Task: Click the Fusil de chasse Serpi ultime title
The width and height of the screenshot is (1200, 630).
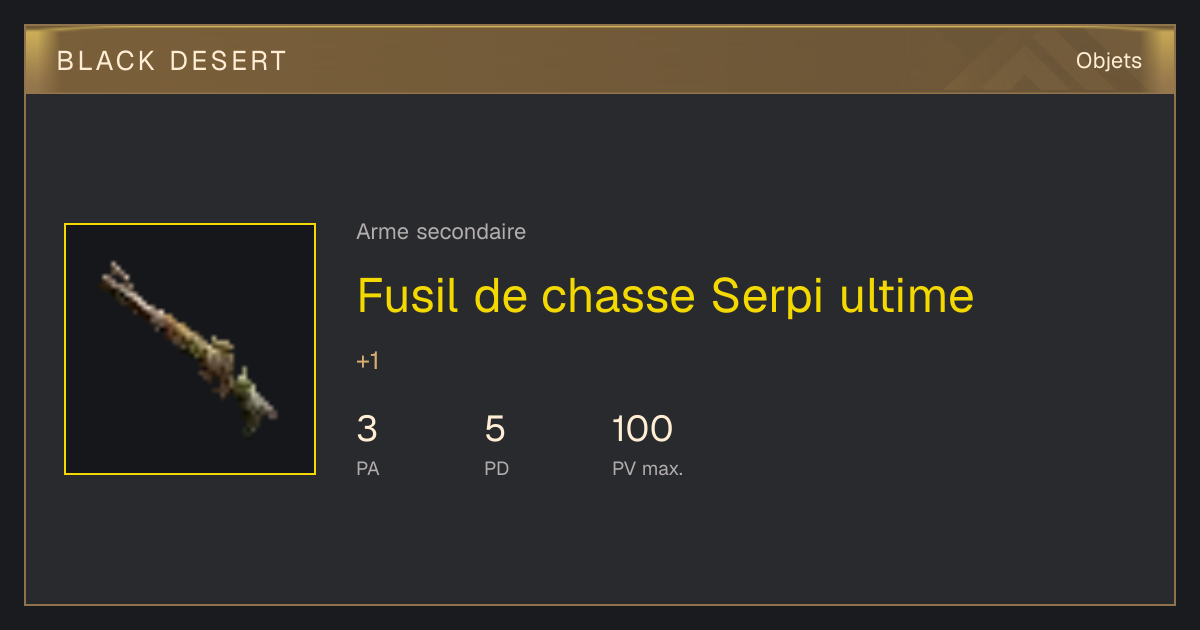Action: [665, 296]
